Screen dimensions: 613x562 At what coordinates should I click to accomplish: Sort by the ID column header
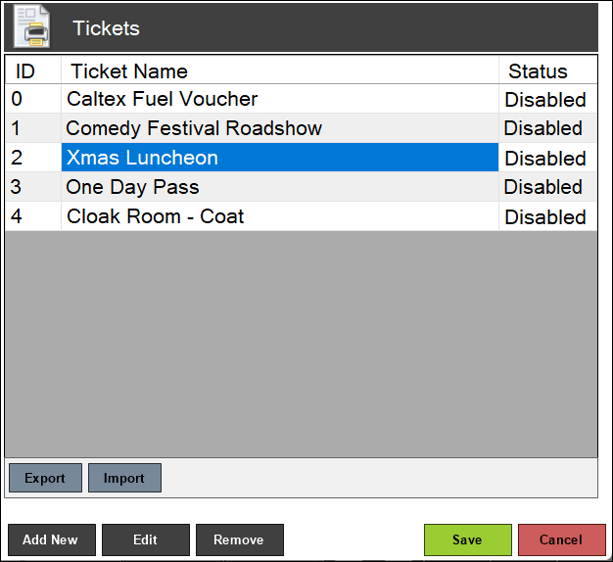33,71
